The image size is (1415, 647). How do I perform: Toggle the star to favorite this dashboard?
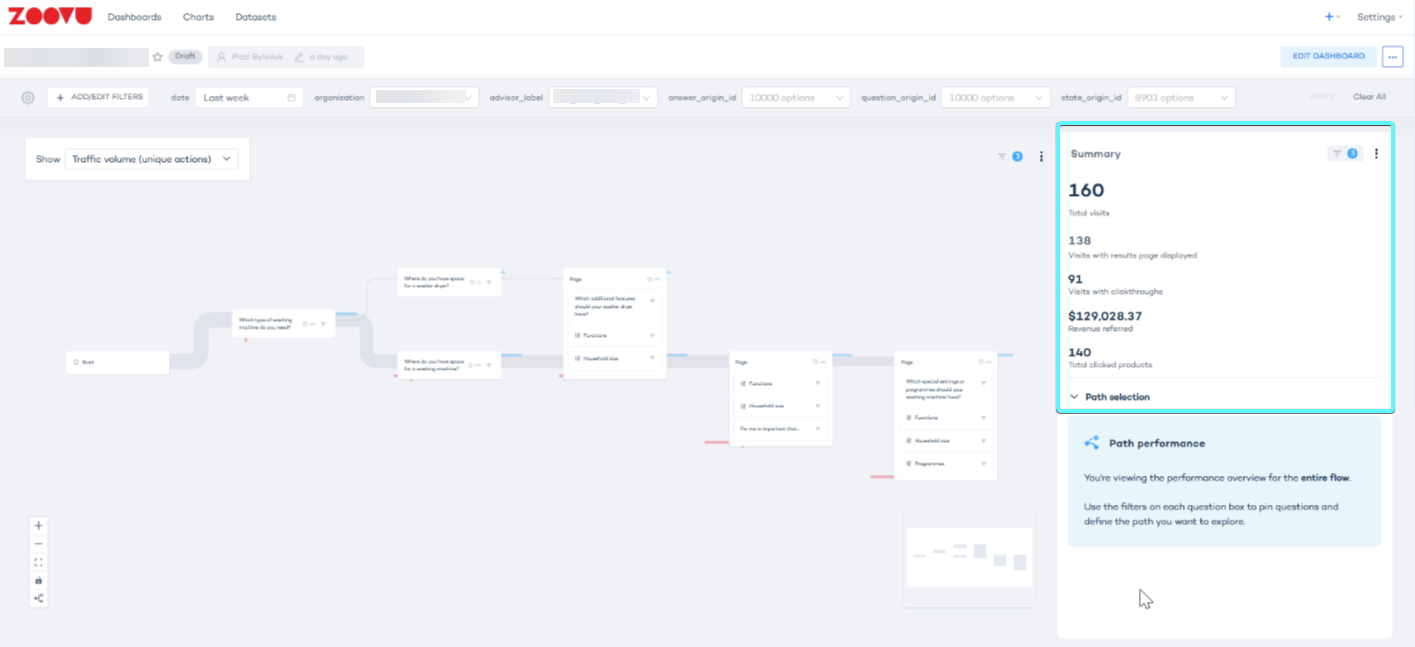pos(157,57)
